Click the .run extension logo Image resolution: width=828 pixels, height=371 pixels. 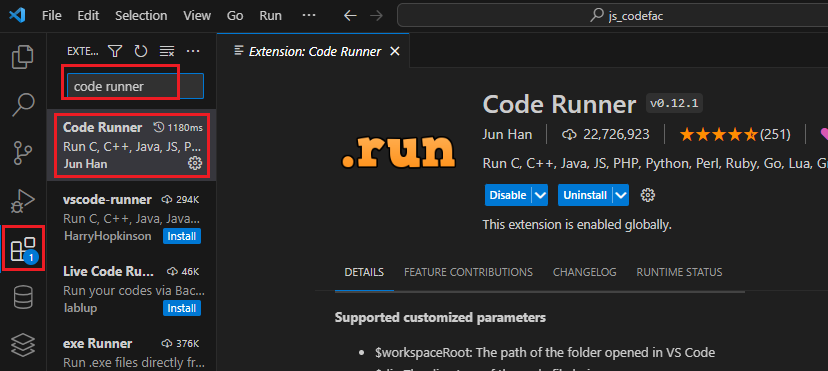tap(399, 151)
